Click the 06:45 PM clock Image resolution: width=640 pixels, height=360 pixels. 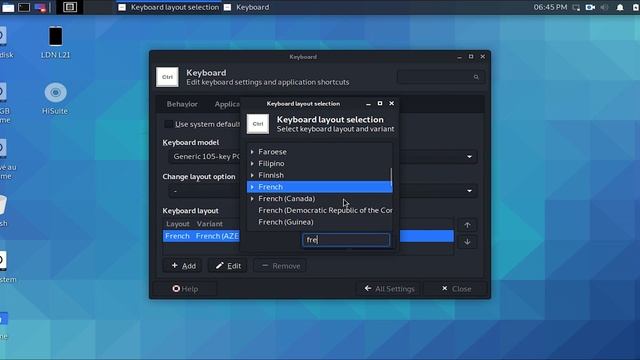(550, 7)
